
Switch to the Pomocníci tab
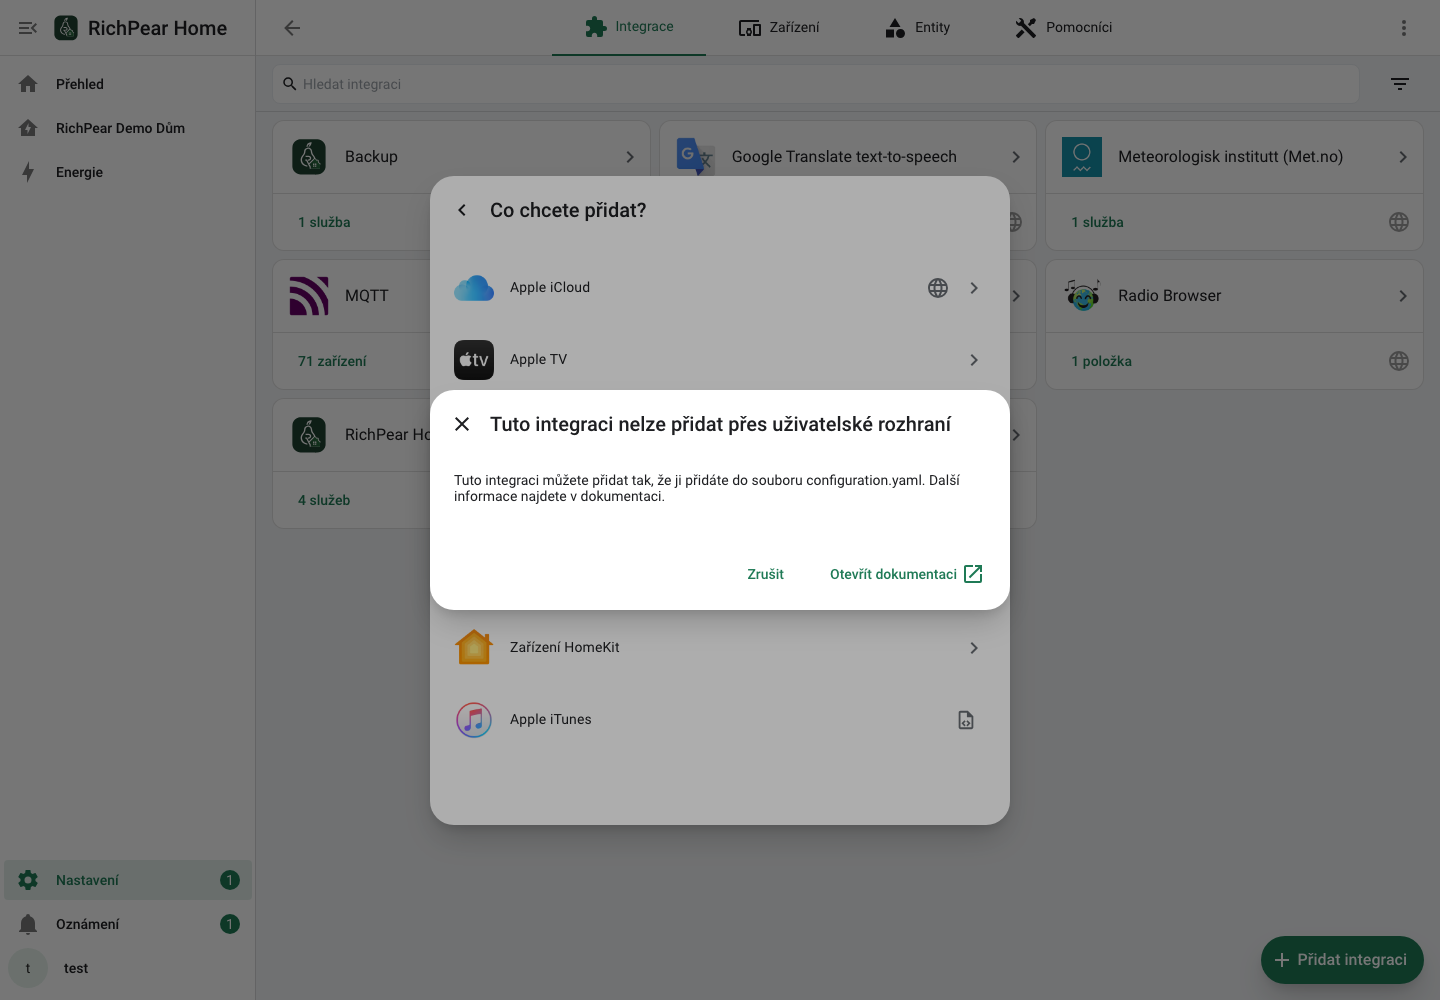pos(1064,27)
